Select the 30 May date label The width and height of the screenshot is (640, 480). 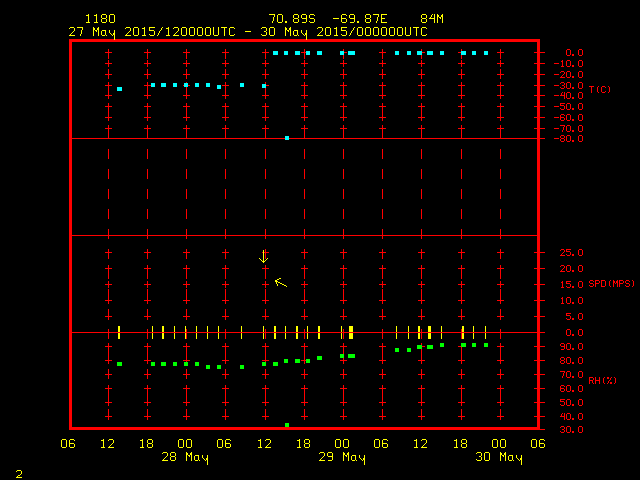(498, 458)
